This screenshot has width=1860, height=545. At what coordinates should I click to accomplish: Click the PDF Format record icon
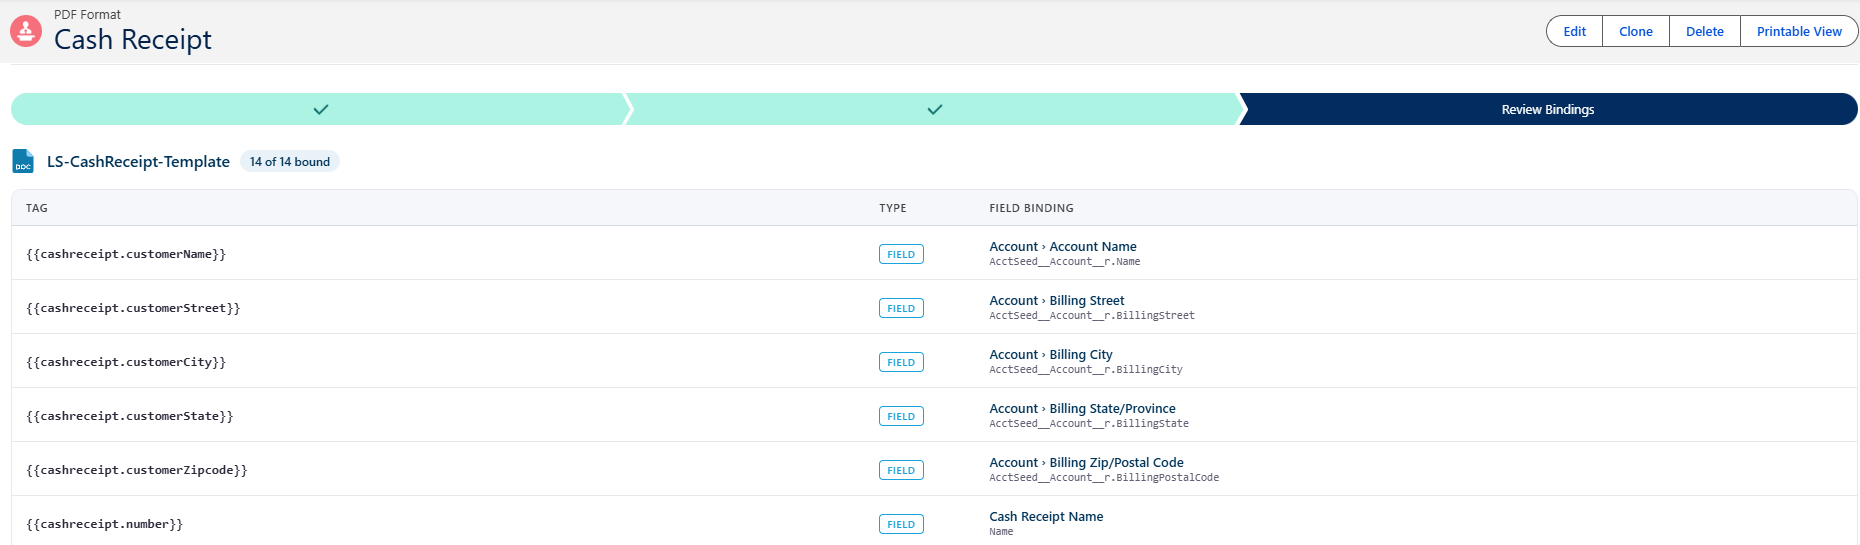coord(26,31)
